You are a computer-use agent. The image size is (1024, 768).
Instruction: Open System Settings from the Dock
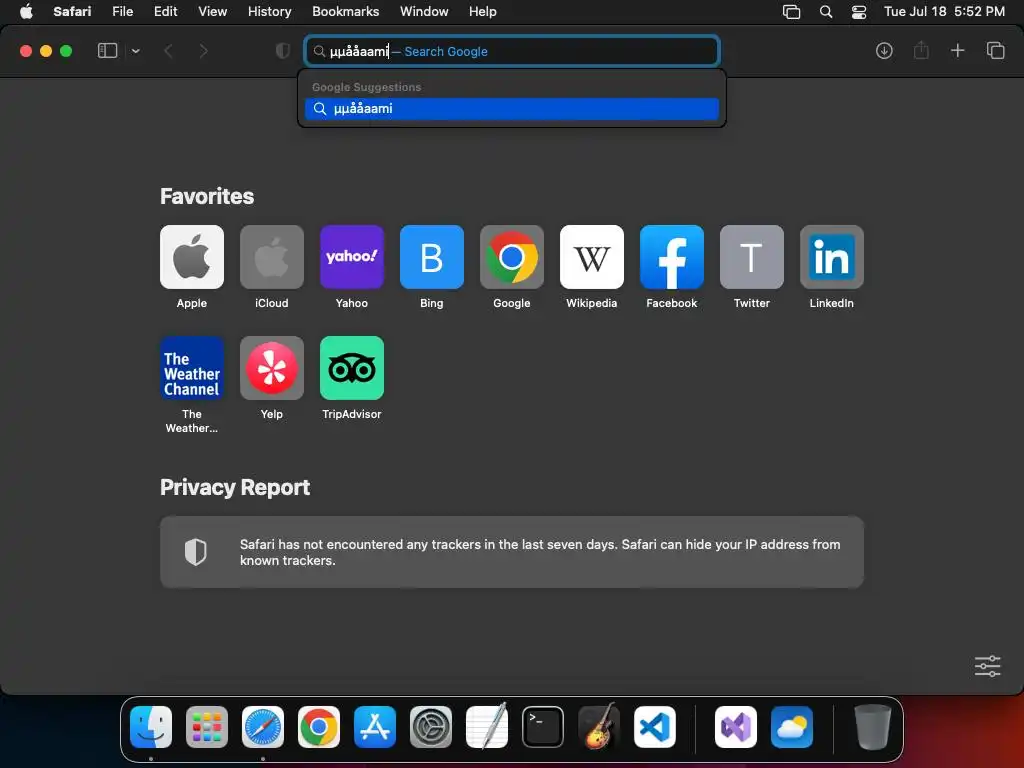coord(431,727)
